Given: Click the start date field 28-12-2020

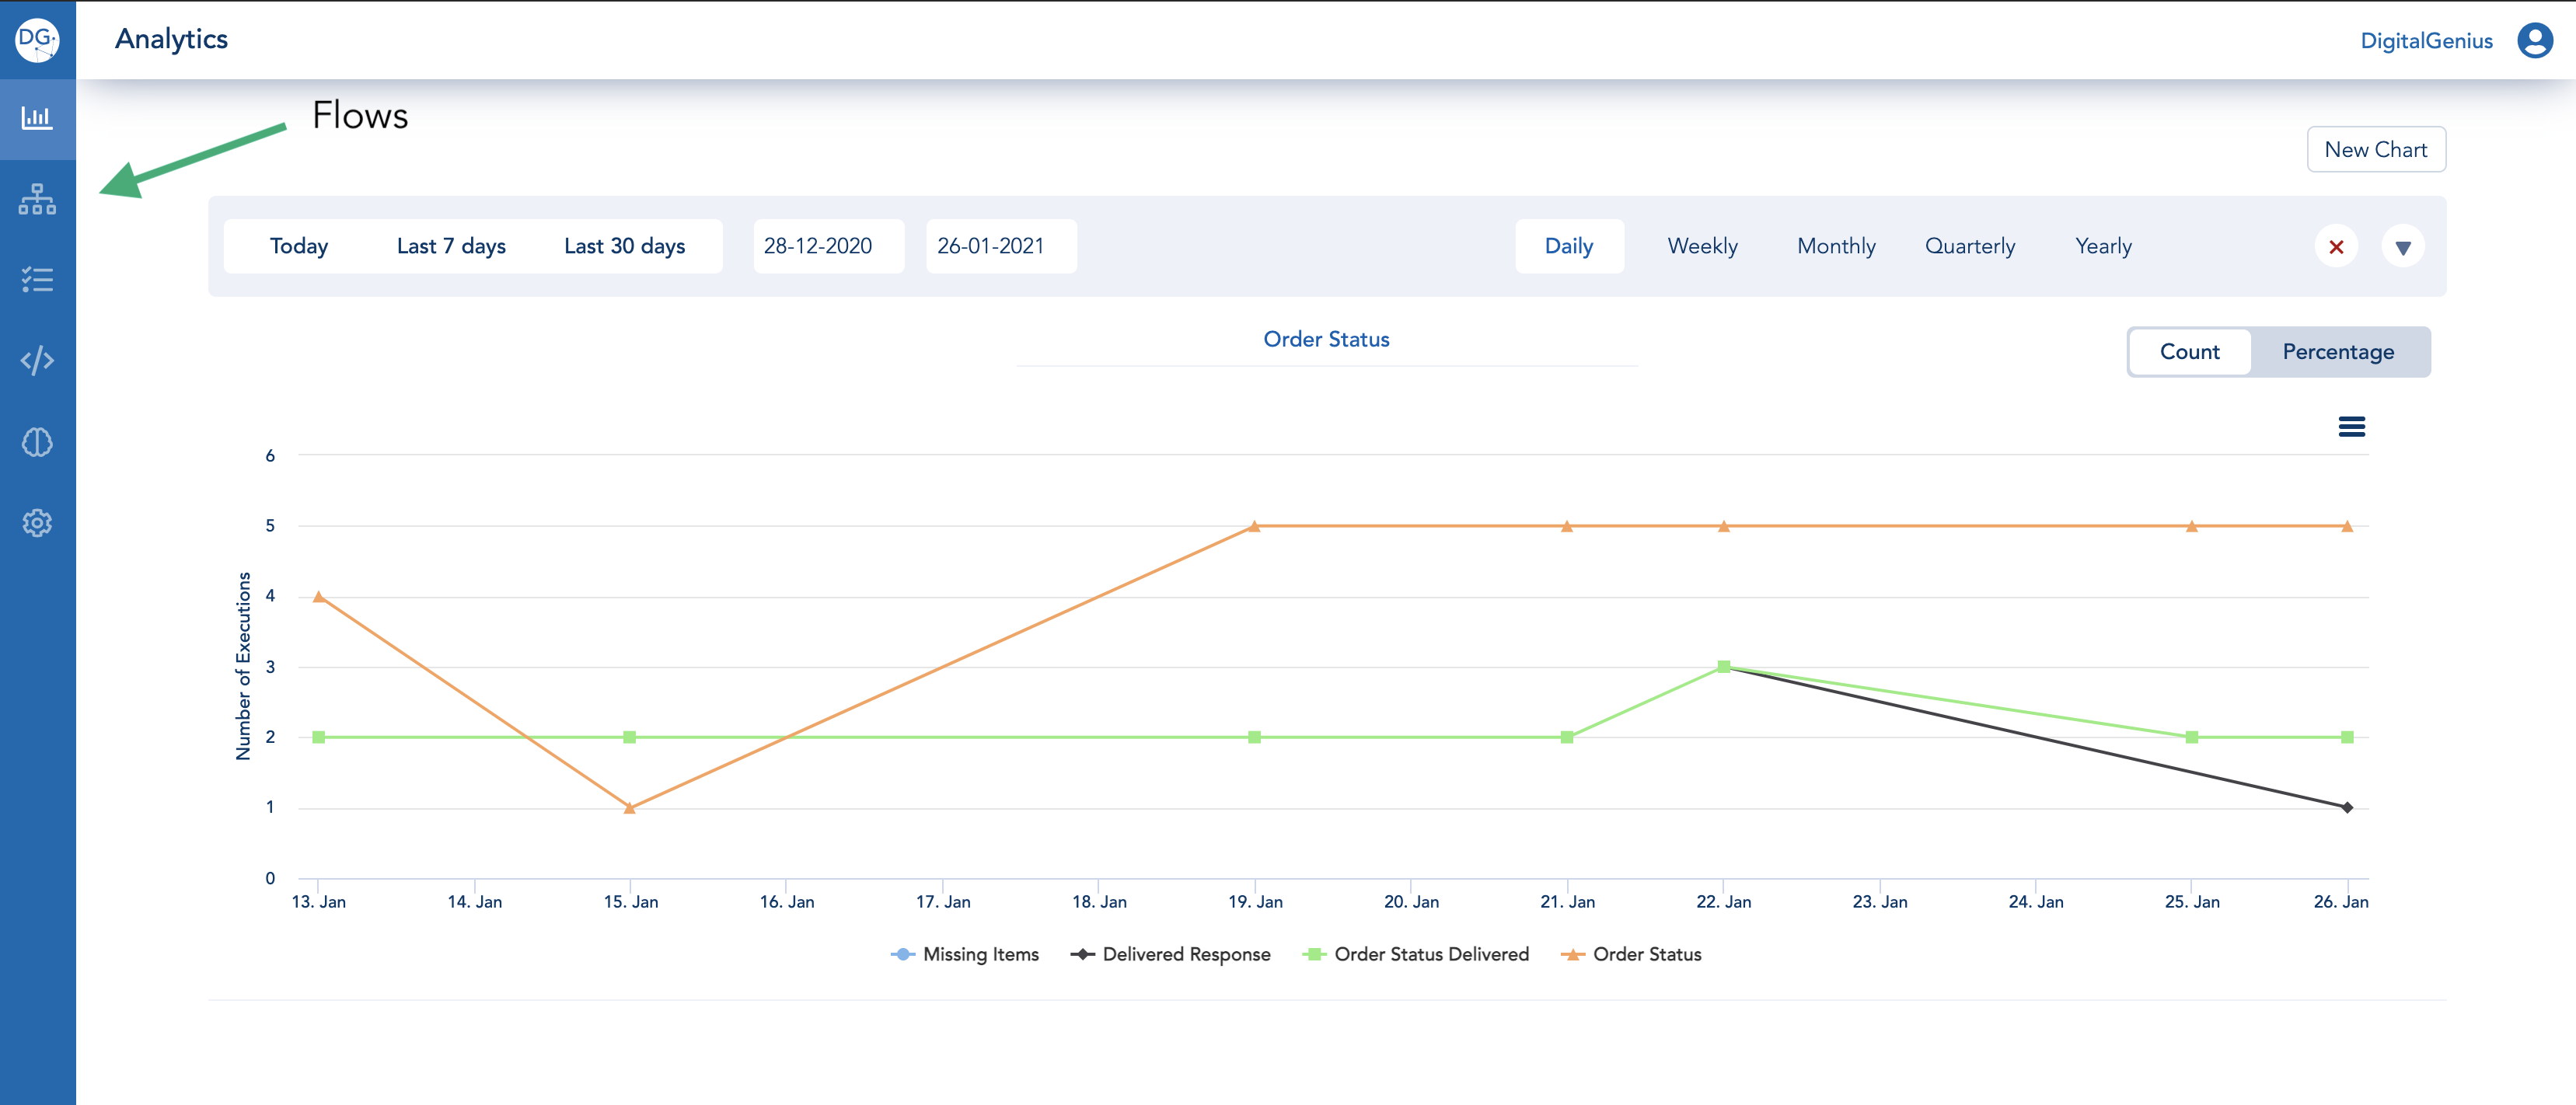Looking at the screenshot, I should pos(828,246).
